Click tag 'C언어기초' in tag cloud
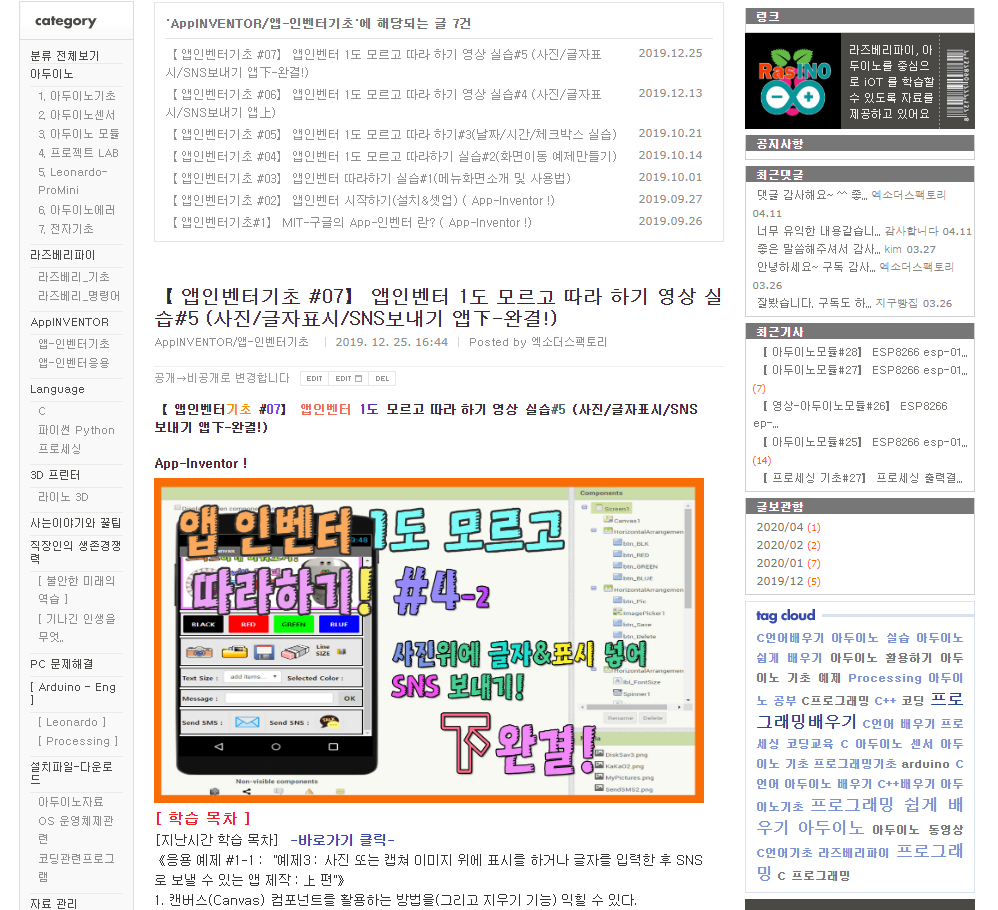 tap(784, 853)
